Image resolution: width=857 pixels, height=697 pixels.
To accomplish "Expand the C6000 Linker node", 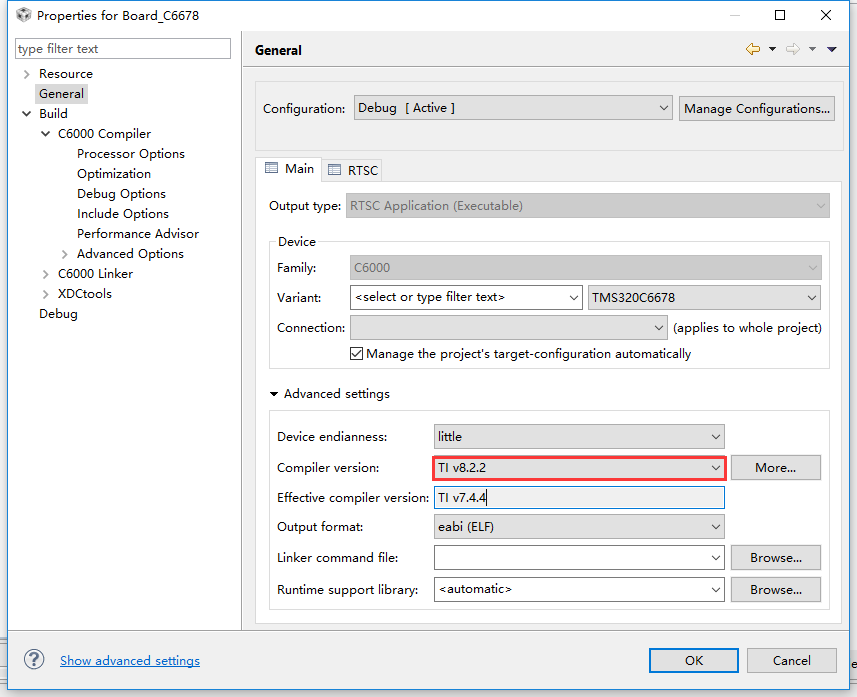I will pos(46,274).
